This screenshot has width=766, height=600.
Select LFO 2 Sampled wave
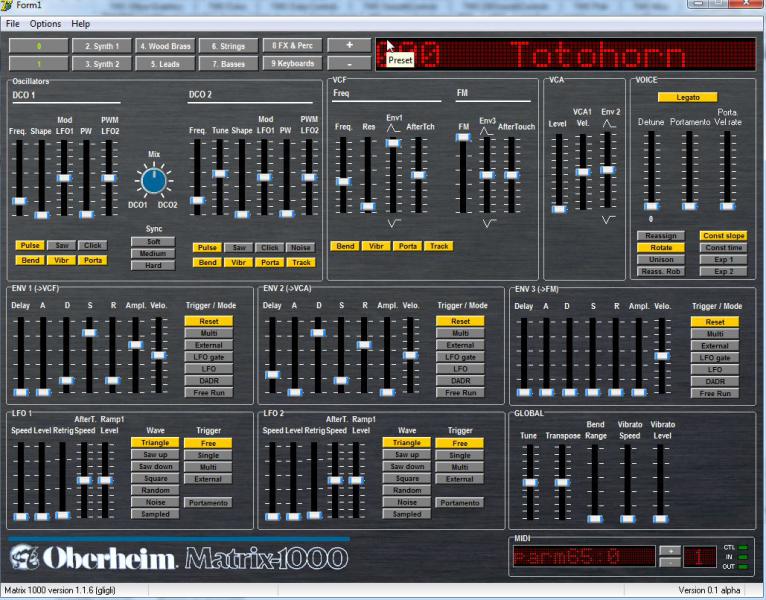pos(406,514)
